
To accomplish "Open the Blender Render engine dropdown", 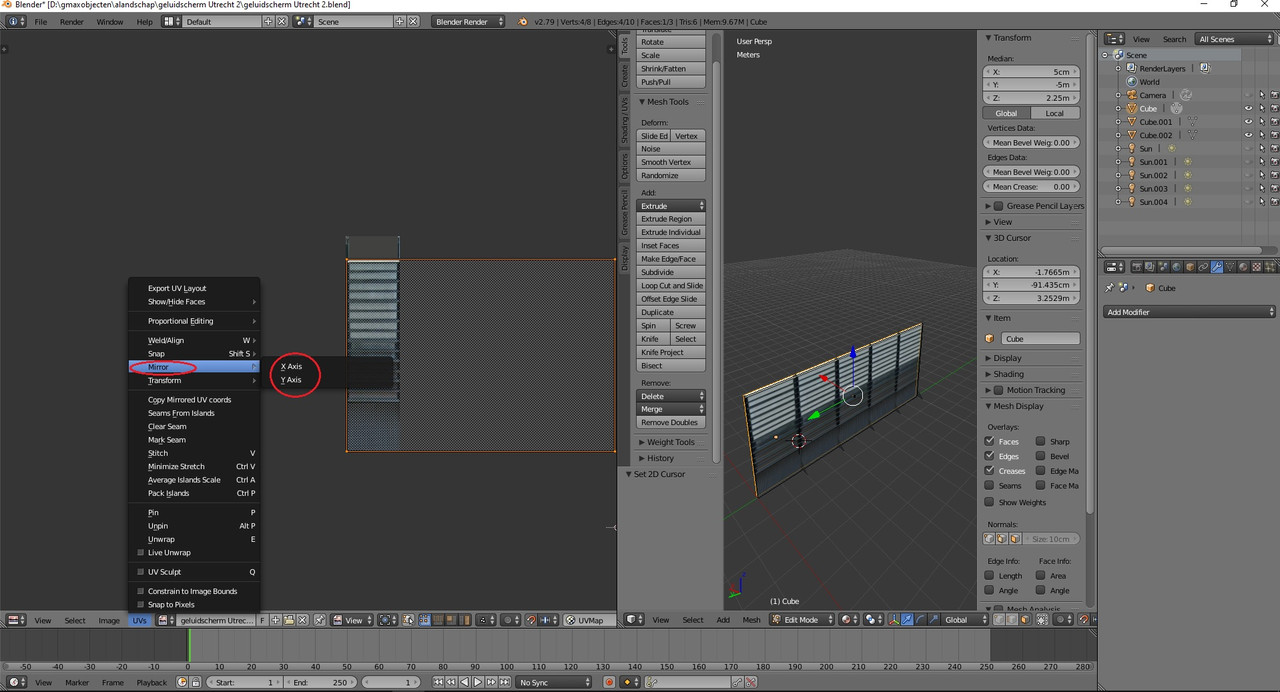I will [468, 21].
